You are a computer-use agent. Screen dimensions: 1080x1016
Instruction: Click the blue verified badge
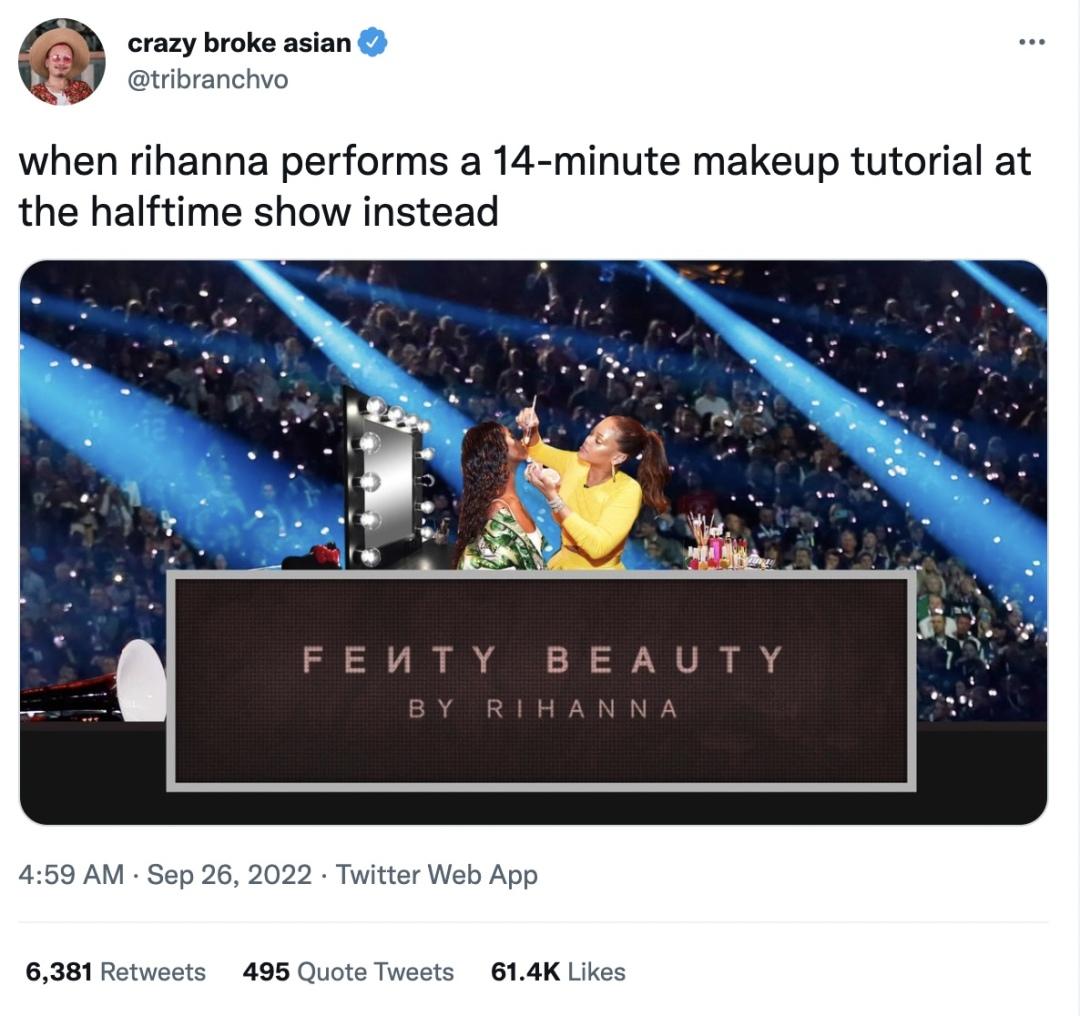click(x=373, y=43)
